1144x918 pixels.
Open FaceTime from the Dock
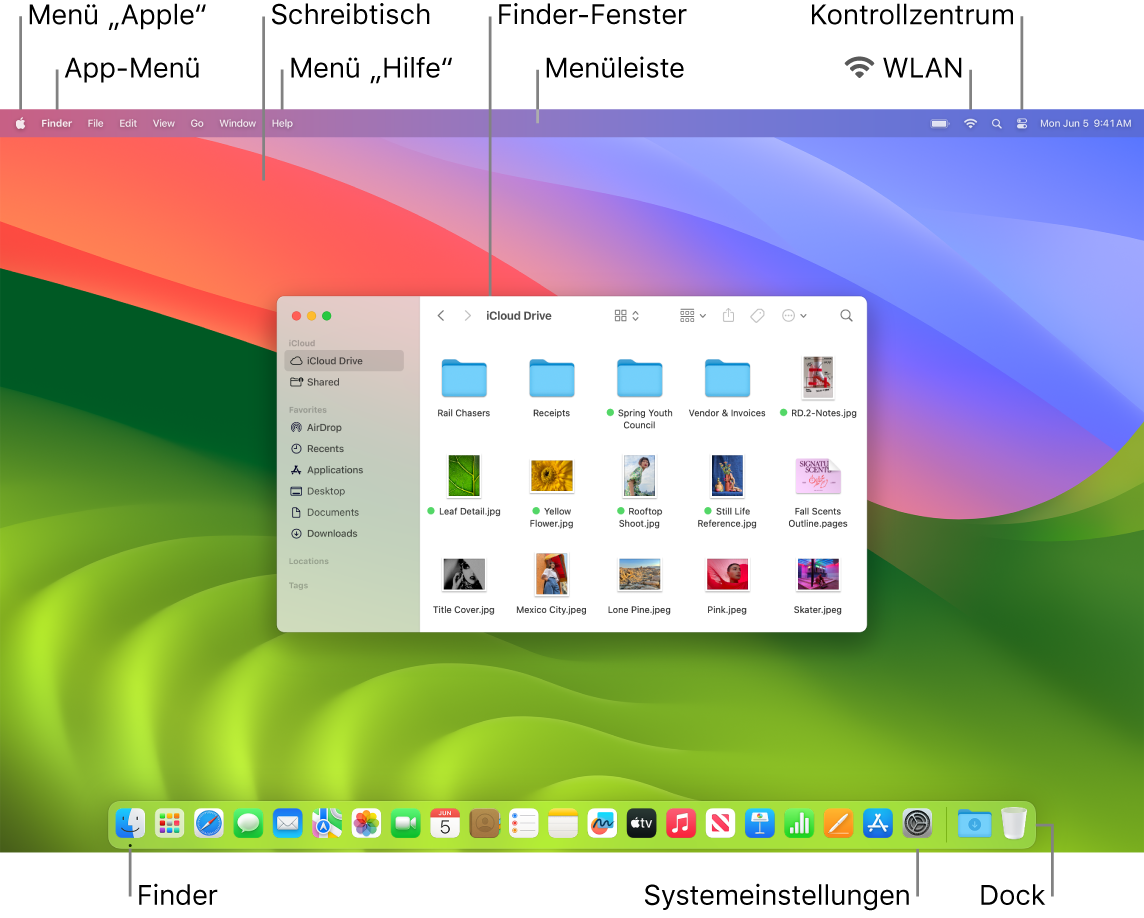coord(406,823)
